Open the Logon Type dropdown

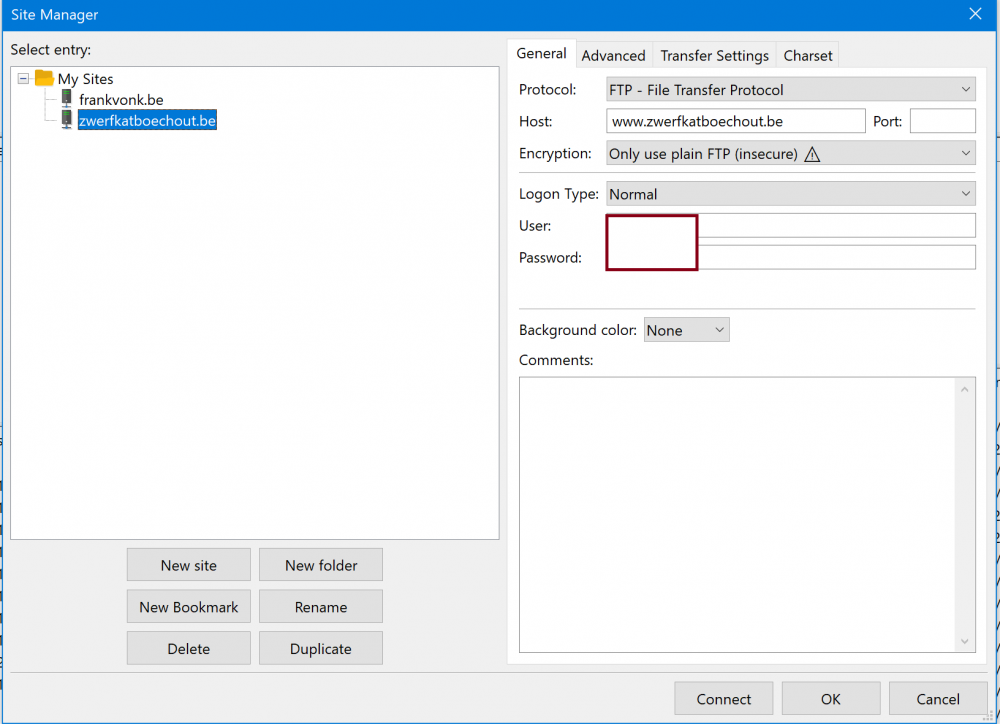point(791,194)
